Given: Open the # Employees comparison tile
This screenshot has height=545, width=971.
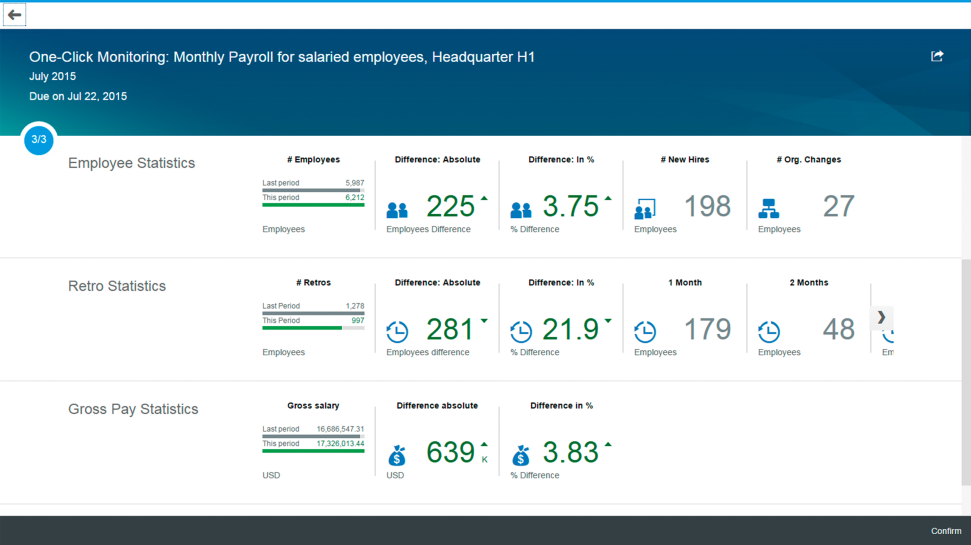Looking at the screenshot, I should click(x=313, y=196).
